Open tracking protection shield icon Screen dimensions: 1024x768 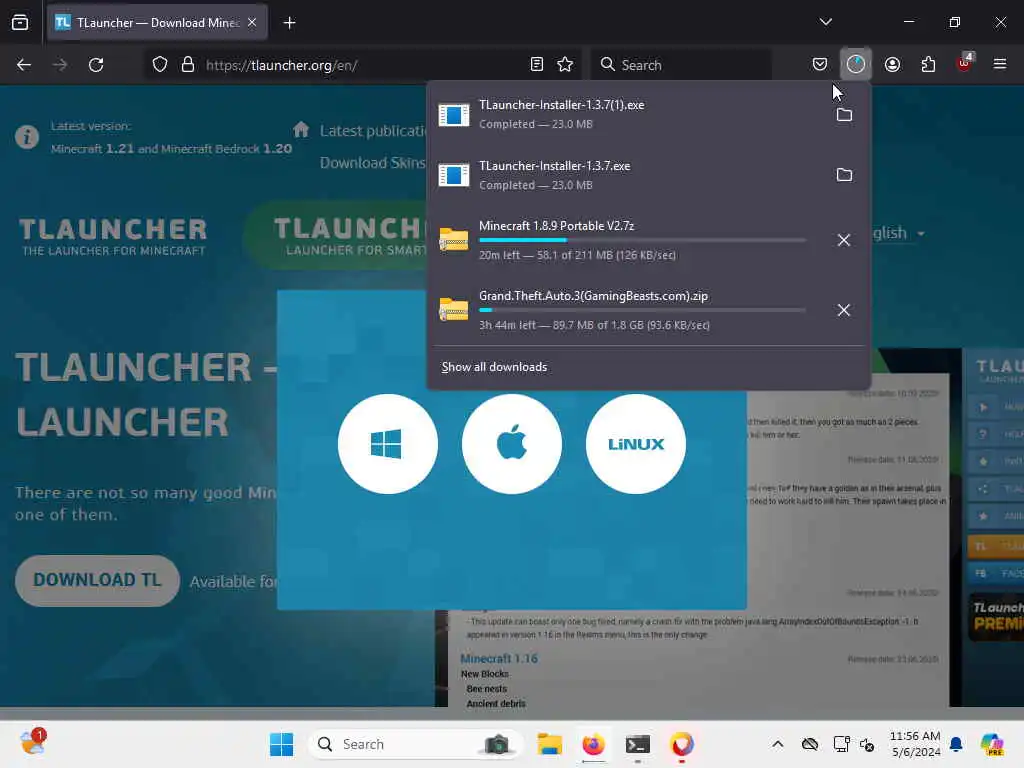[160, 64]
